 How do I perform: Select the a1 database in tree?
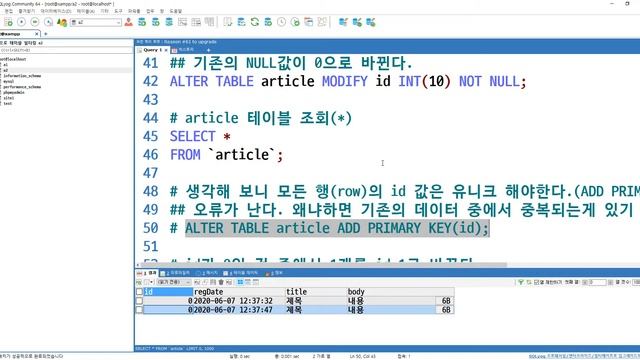point(5,65)
